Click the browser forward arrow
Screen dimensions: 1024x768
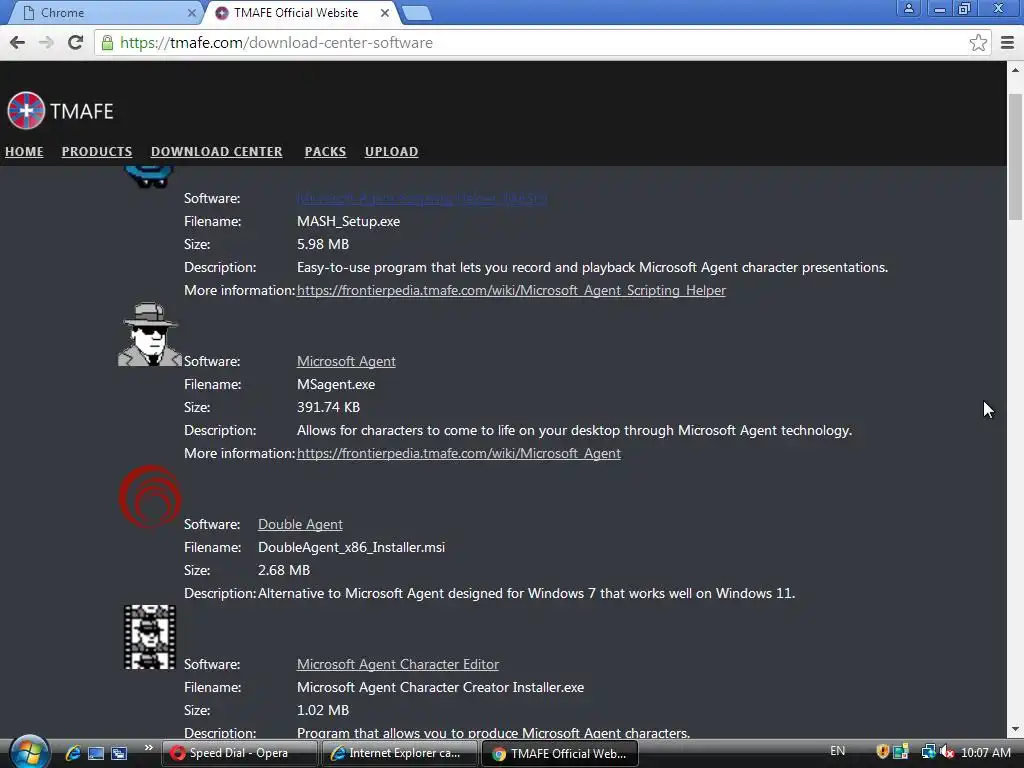[46, 43]
